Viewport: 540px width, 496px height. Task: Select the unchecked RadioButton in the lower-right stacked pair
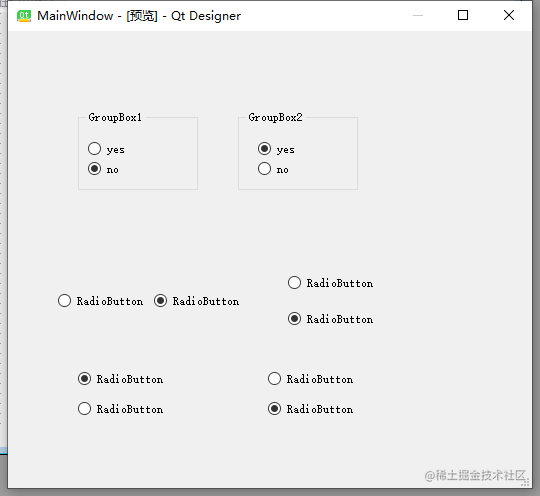click(311, 379)
